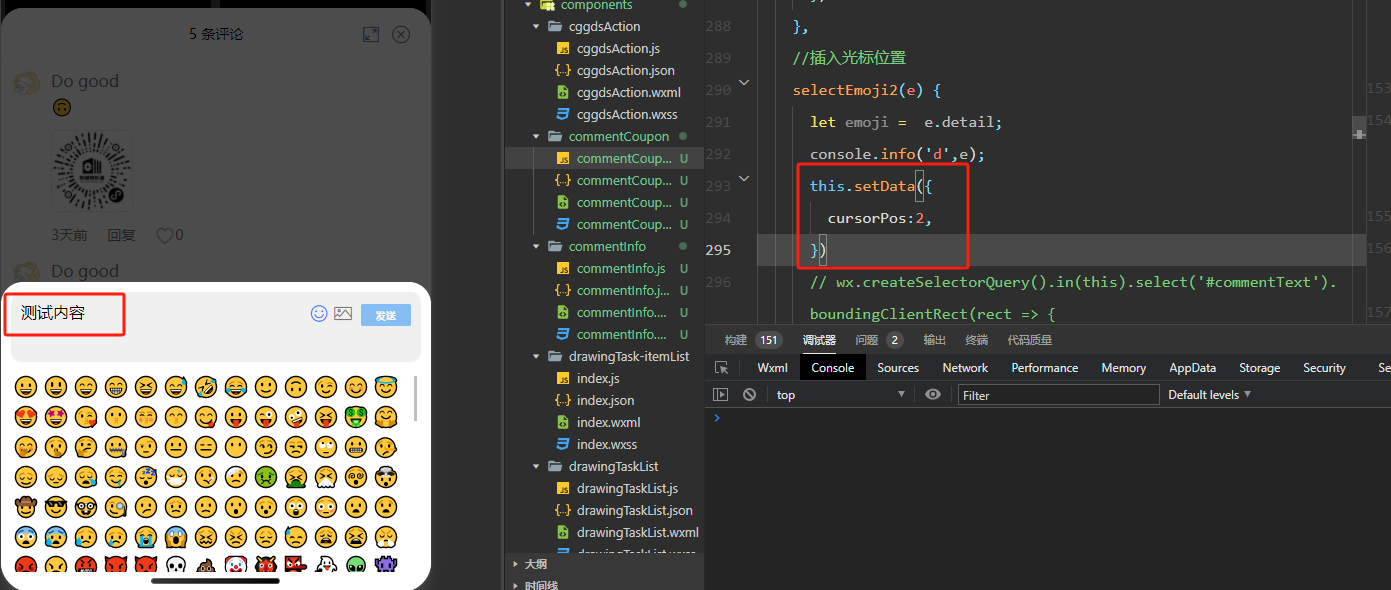This screenshot has height=590, width=1391.
Task: Click the heart like icon on first comment
Action: click(164, 236)
